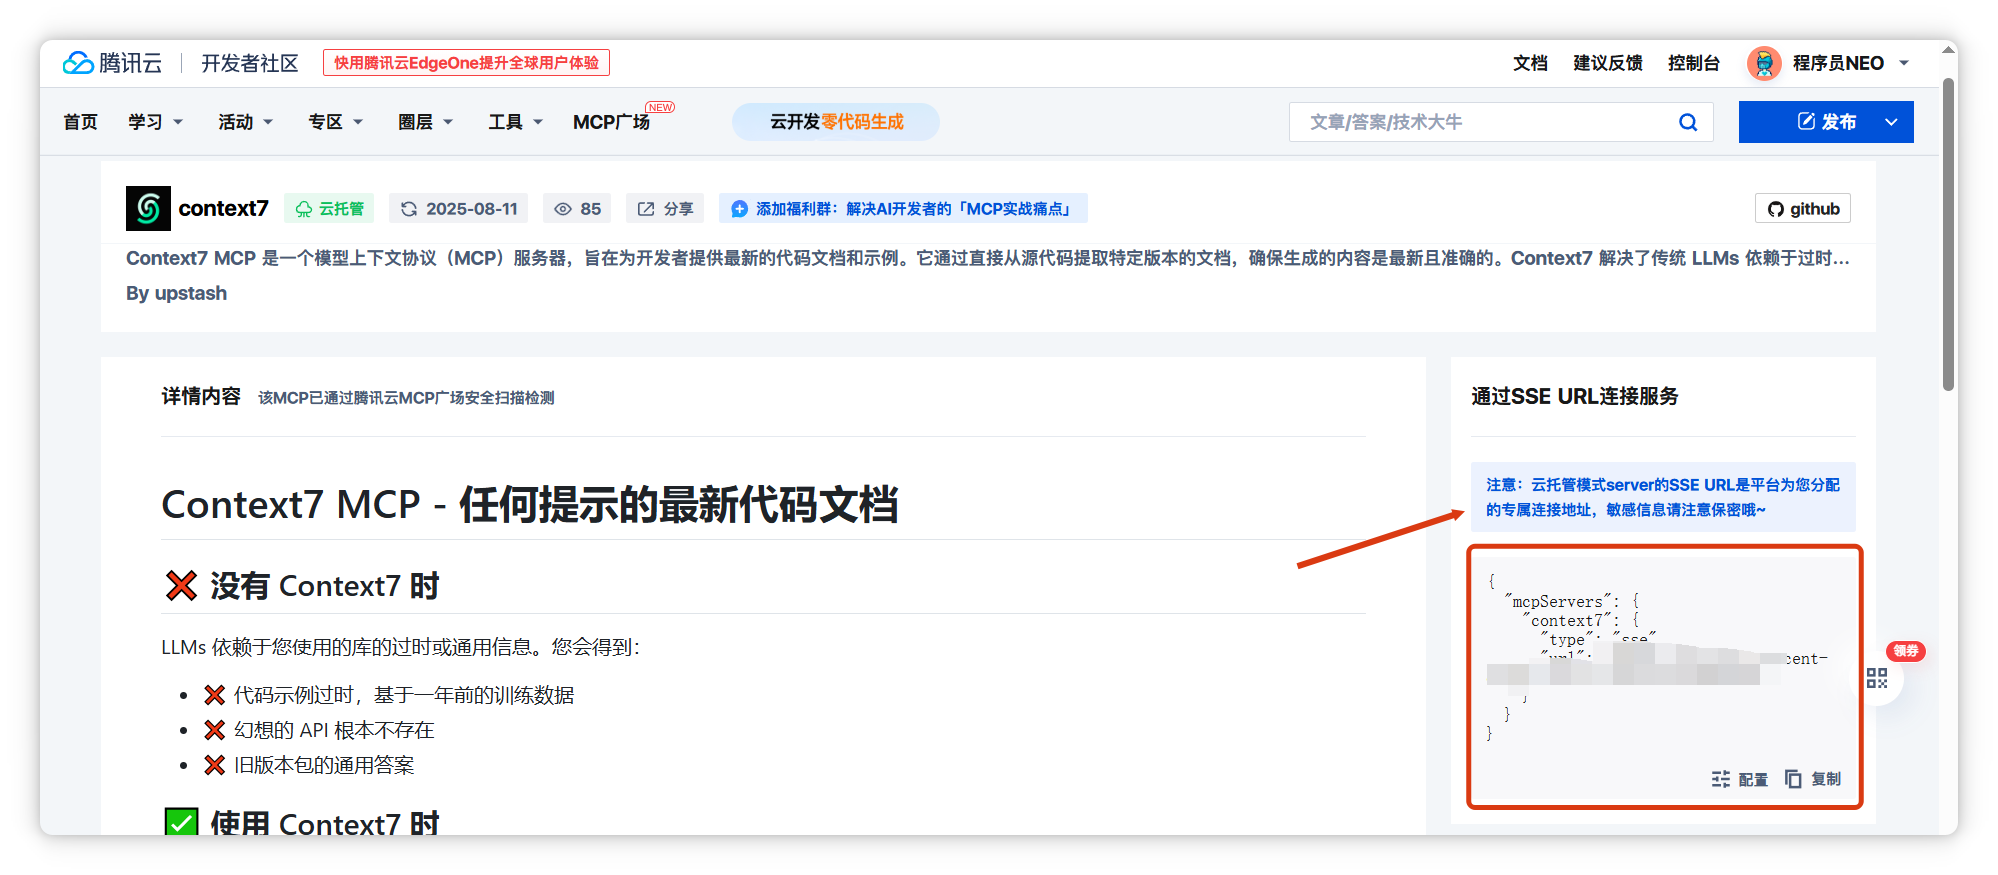1998x875 pixels.
Task: Click the QR code floating icon
Action: pos(1877,679)
